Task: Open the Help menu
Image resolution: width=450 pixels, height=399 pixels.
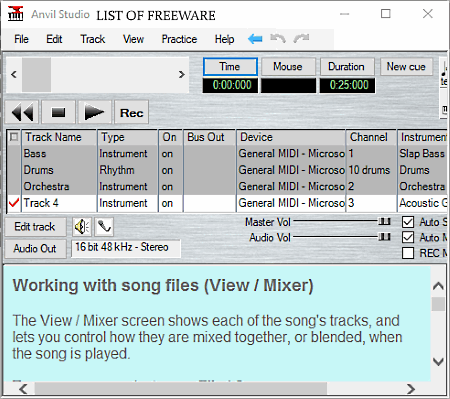Action: (224, 39)
